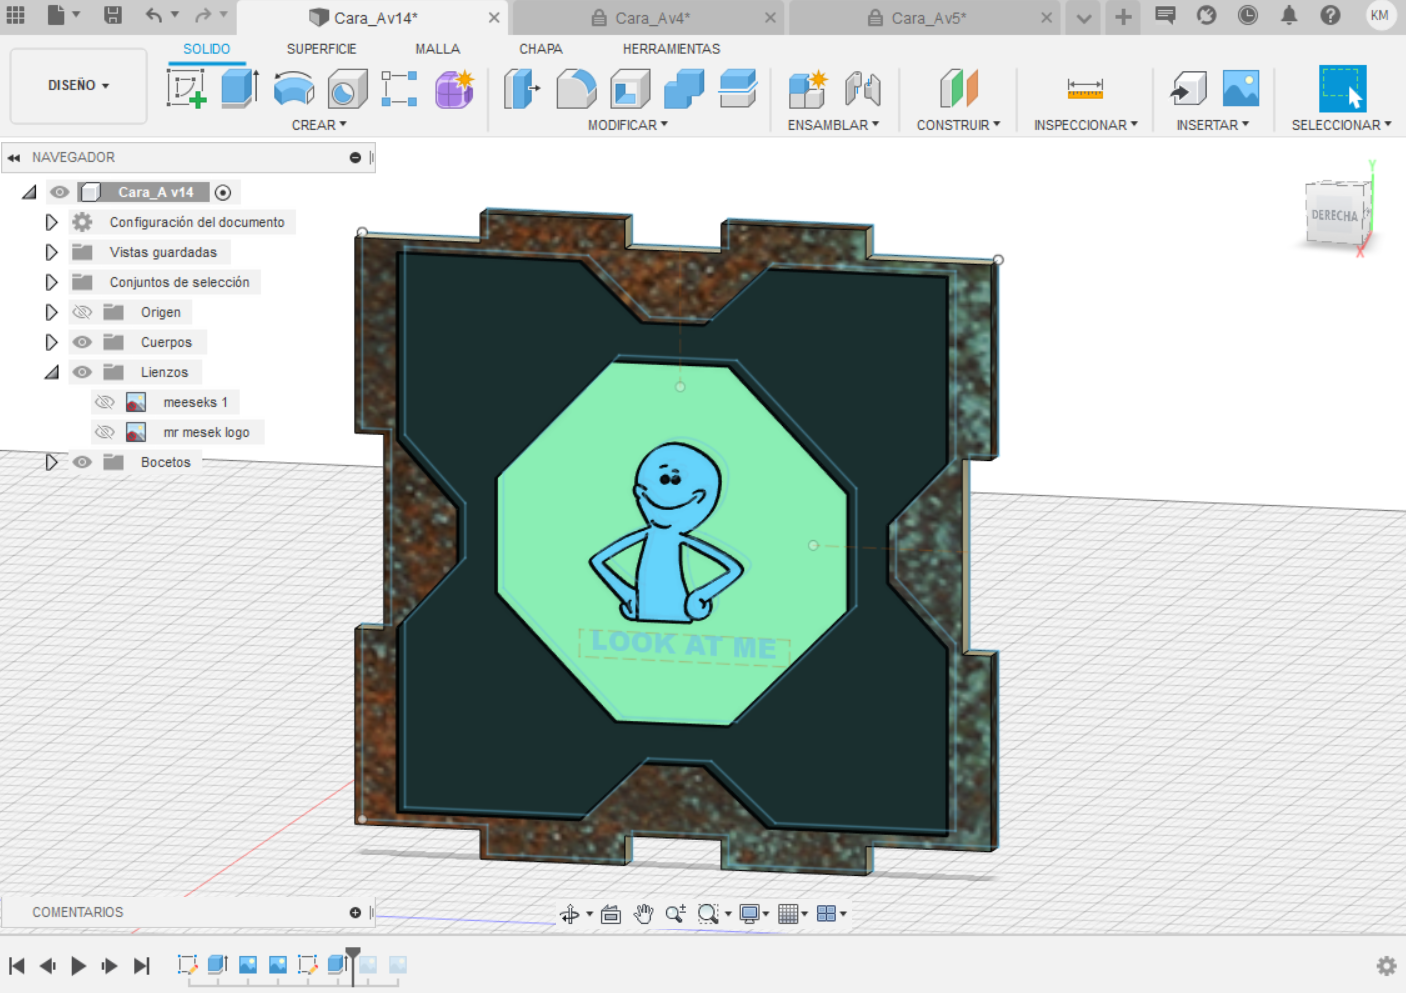Open a new design tab with plus

1123,16
